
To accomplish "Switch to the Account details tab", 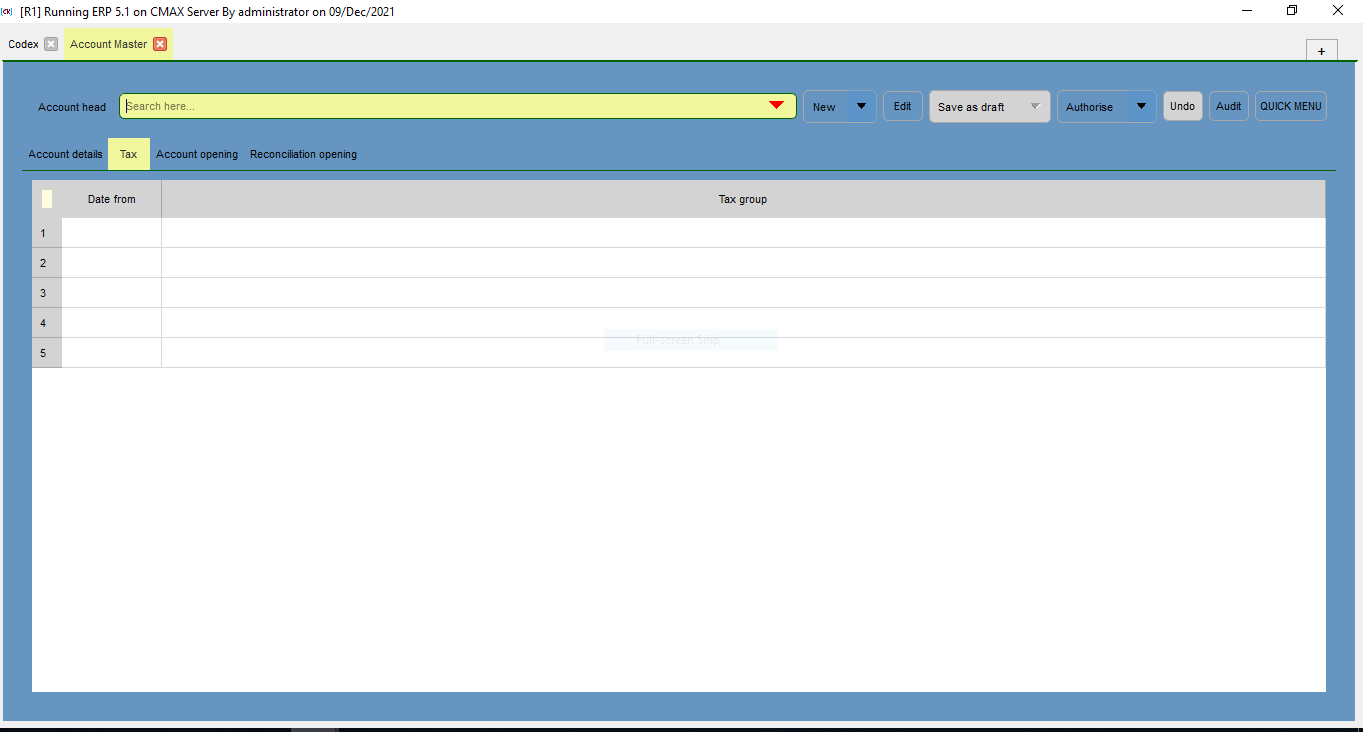I will coord(65,154).
